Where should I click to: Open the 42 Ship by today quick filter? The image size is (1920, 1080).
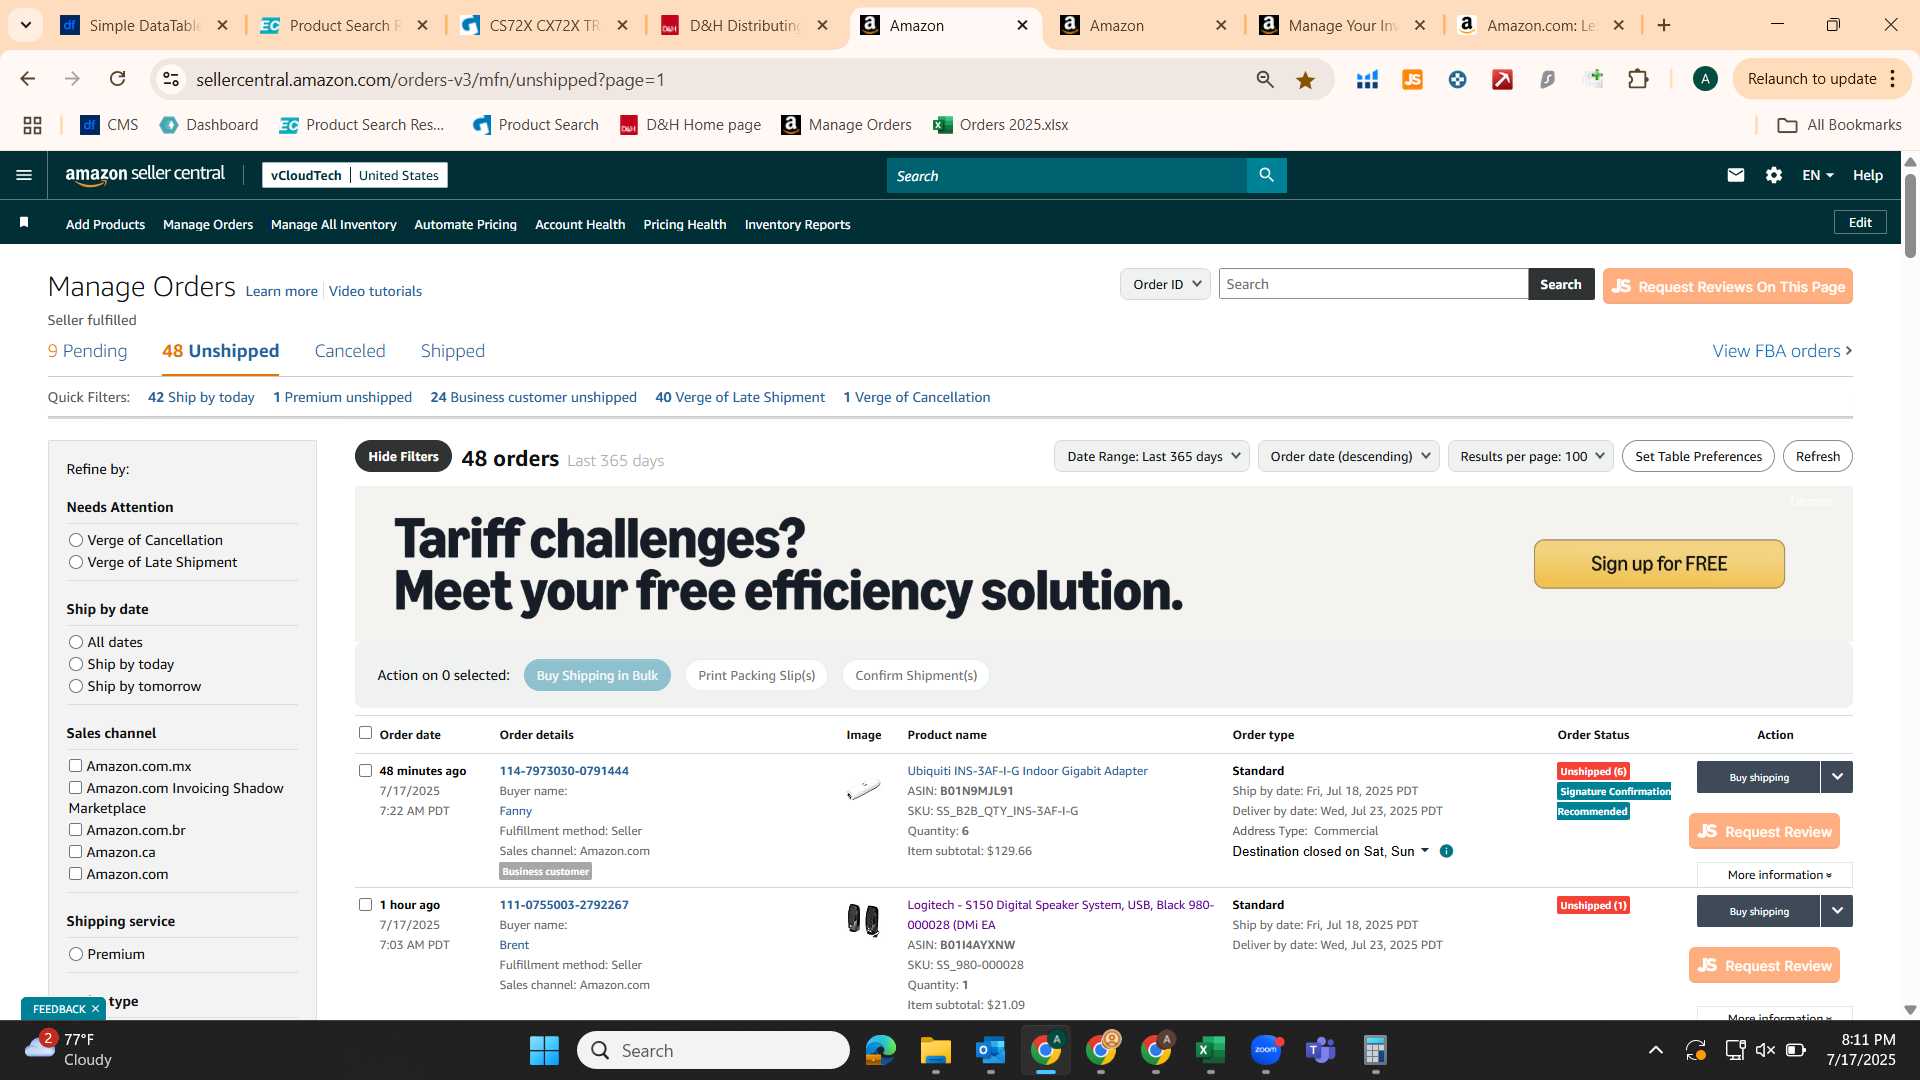click(x=201, y=397)
